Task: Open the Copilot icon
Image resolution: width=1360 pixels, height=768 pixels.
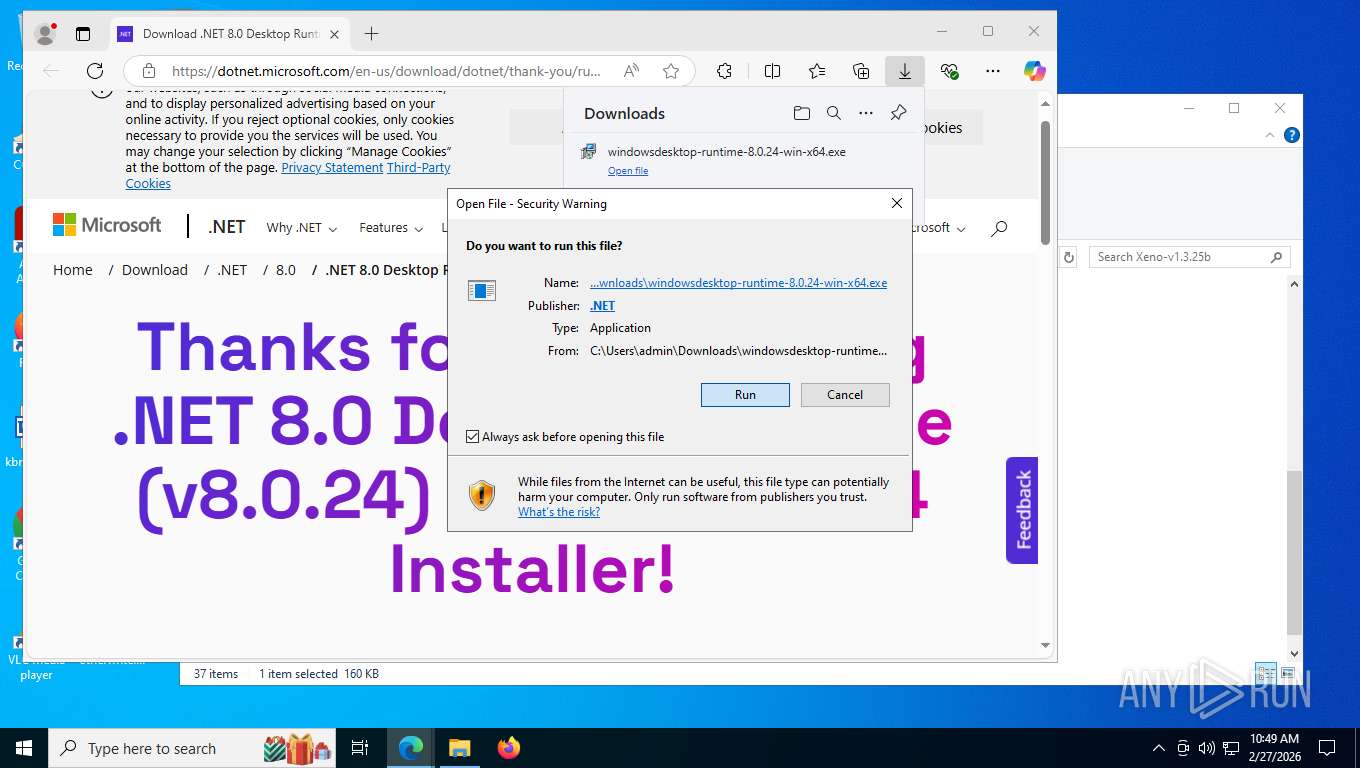Action: point(1035,71)
